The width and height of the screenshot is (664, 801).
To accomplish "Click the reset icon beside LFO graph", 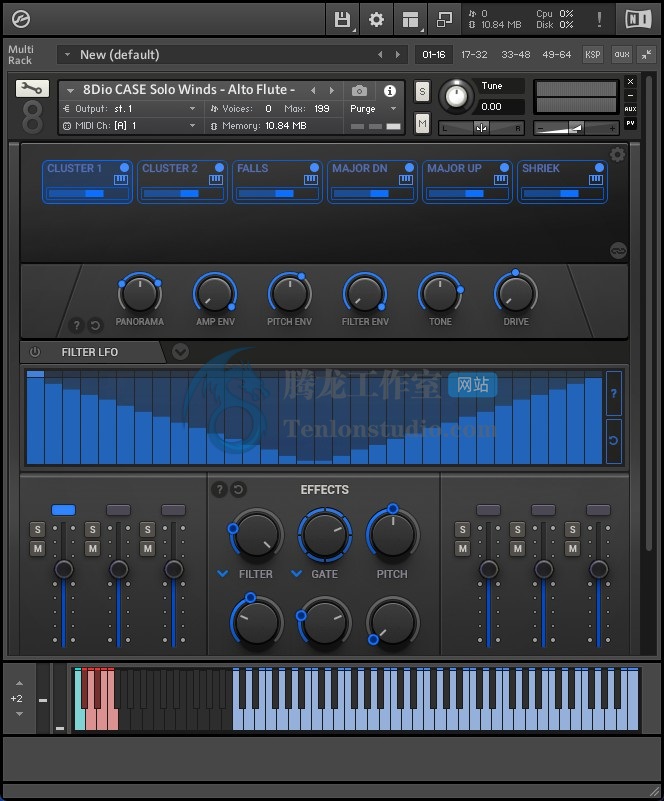I will coord(614,440).
